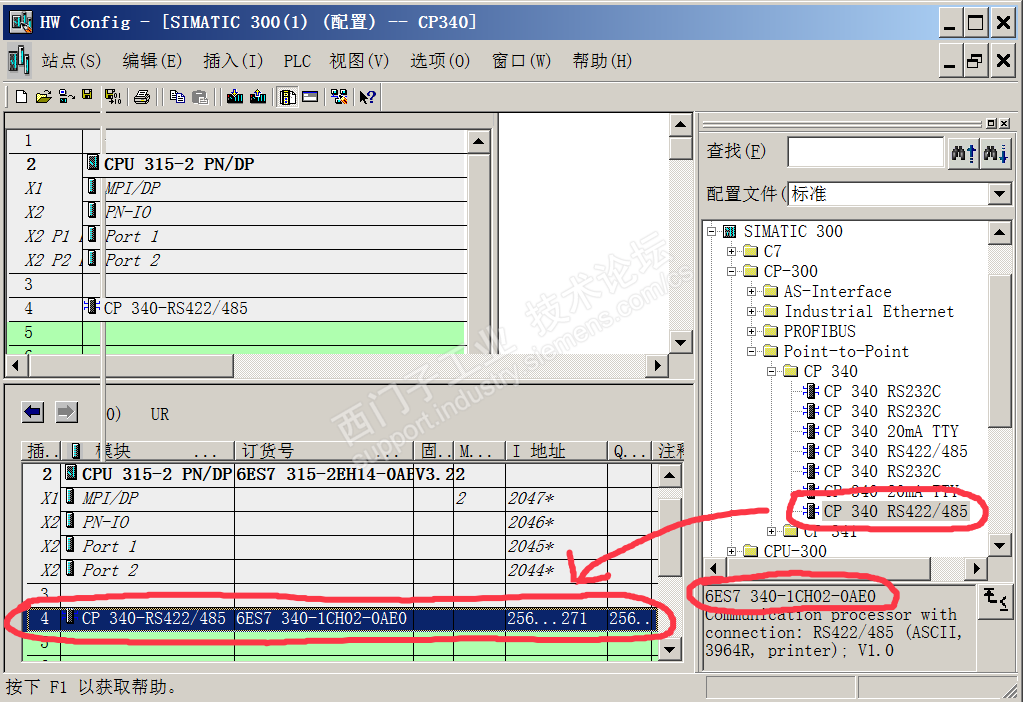Expand the Industrial Ethernet folder

[752, 311]
